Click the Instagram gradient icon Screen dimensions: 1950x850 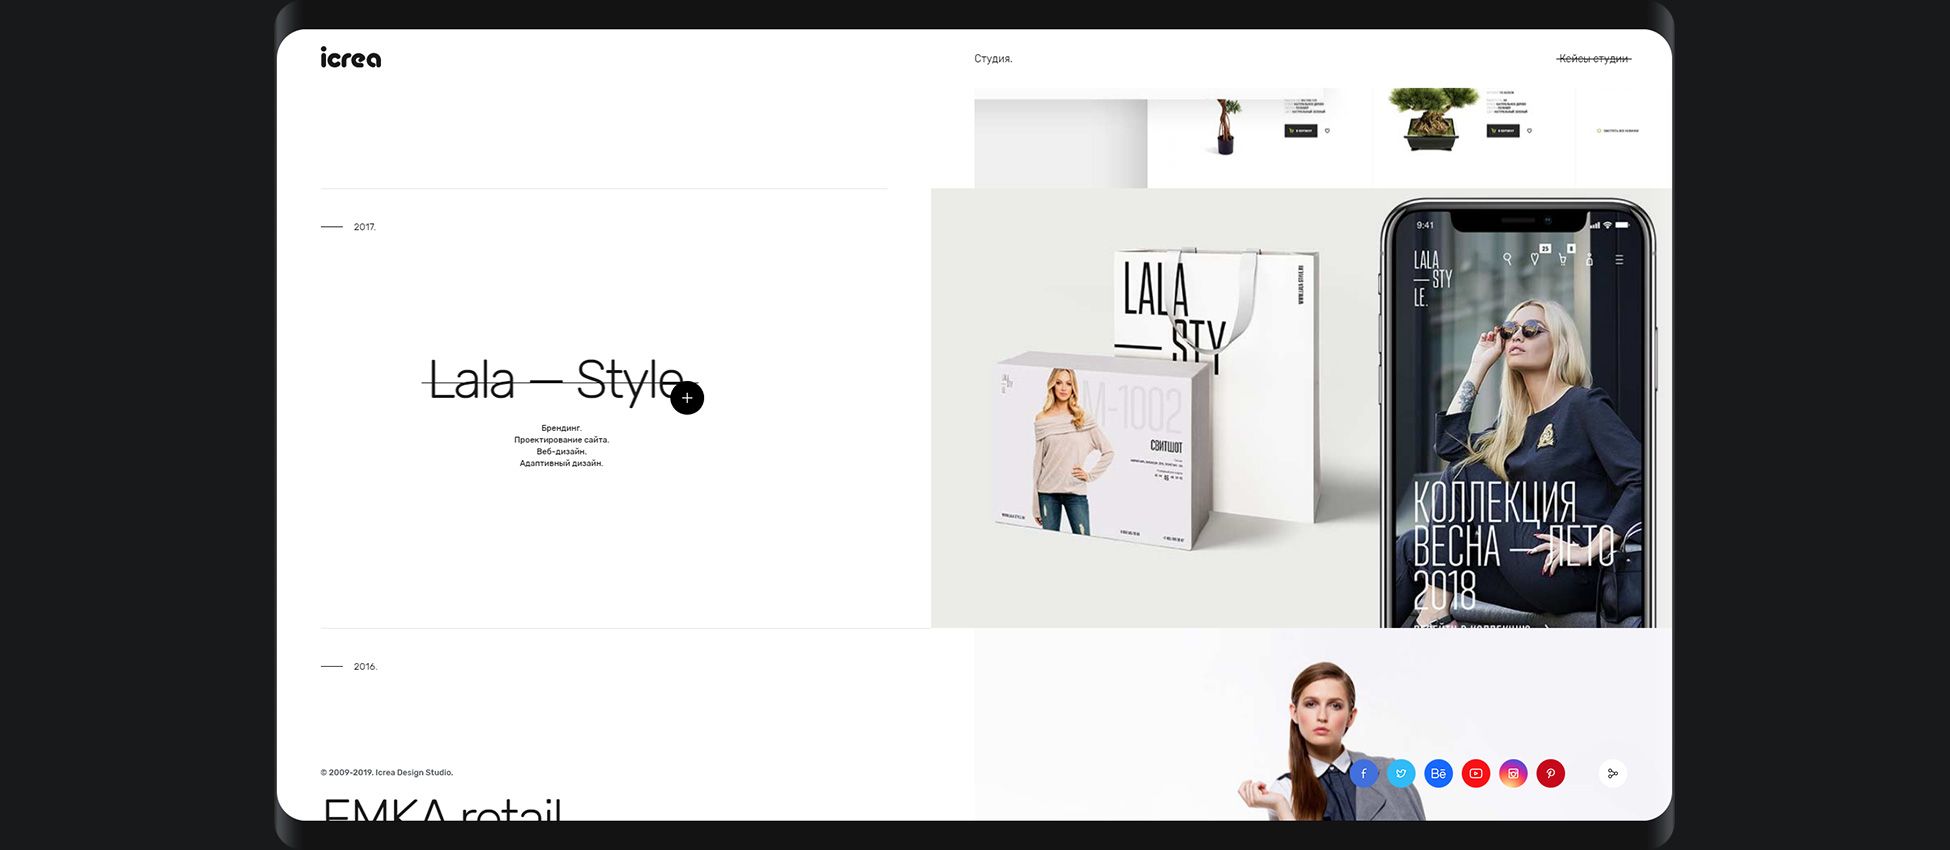[1513, 774]
